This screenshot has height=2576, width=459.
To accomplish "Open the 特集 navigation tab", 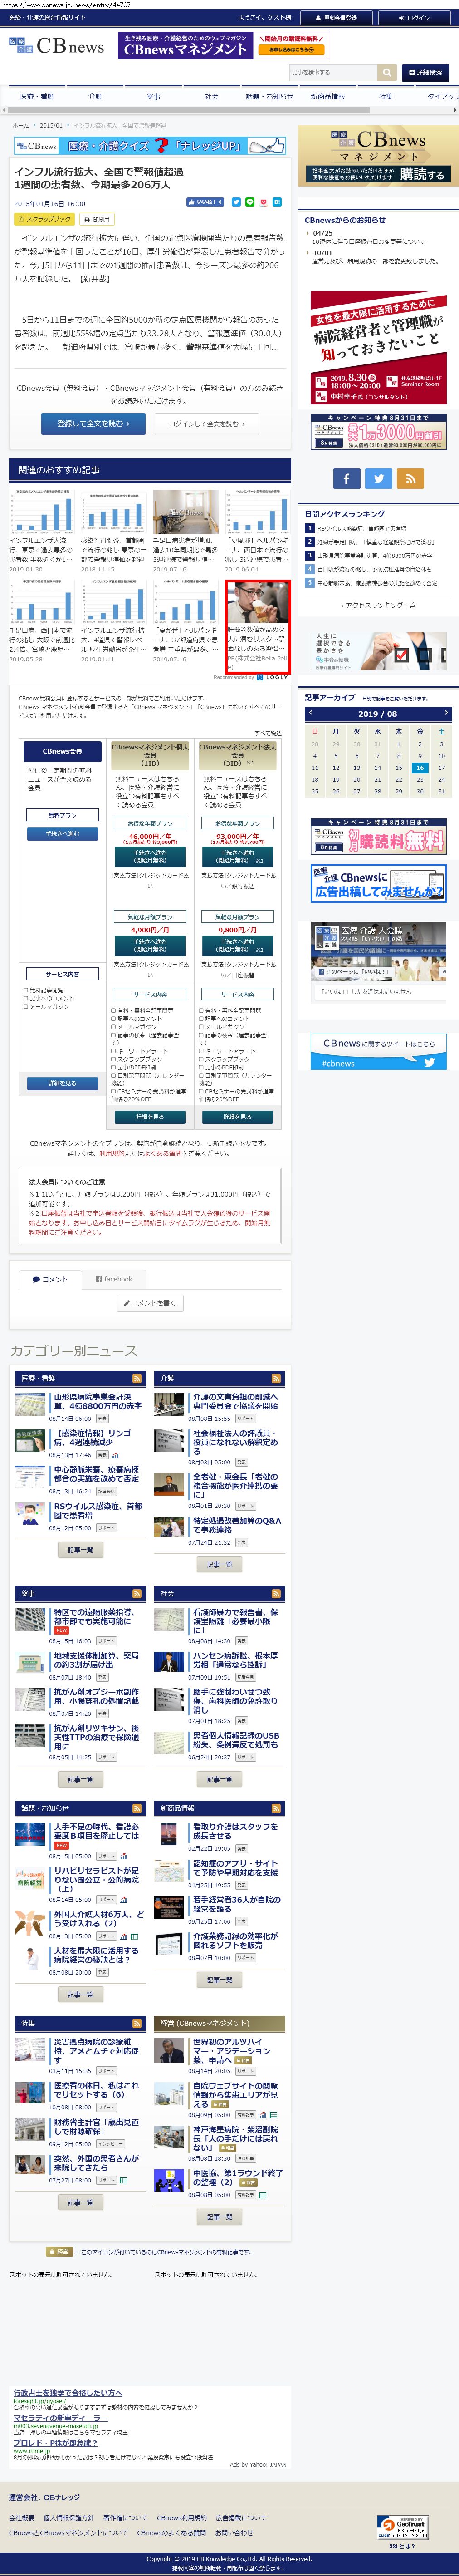I will coord(385,97).
